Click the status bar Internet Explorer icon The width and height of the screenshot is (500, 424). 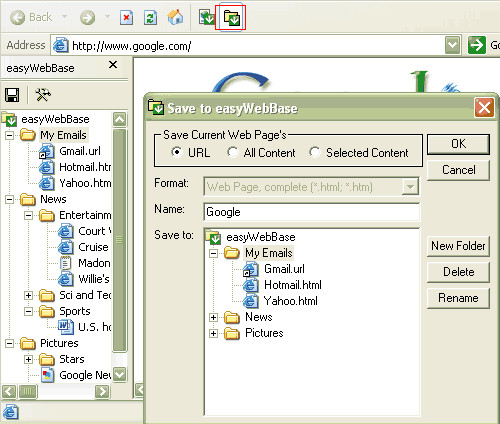click(x=10, y=412)
